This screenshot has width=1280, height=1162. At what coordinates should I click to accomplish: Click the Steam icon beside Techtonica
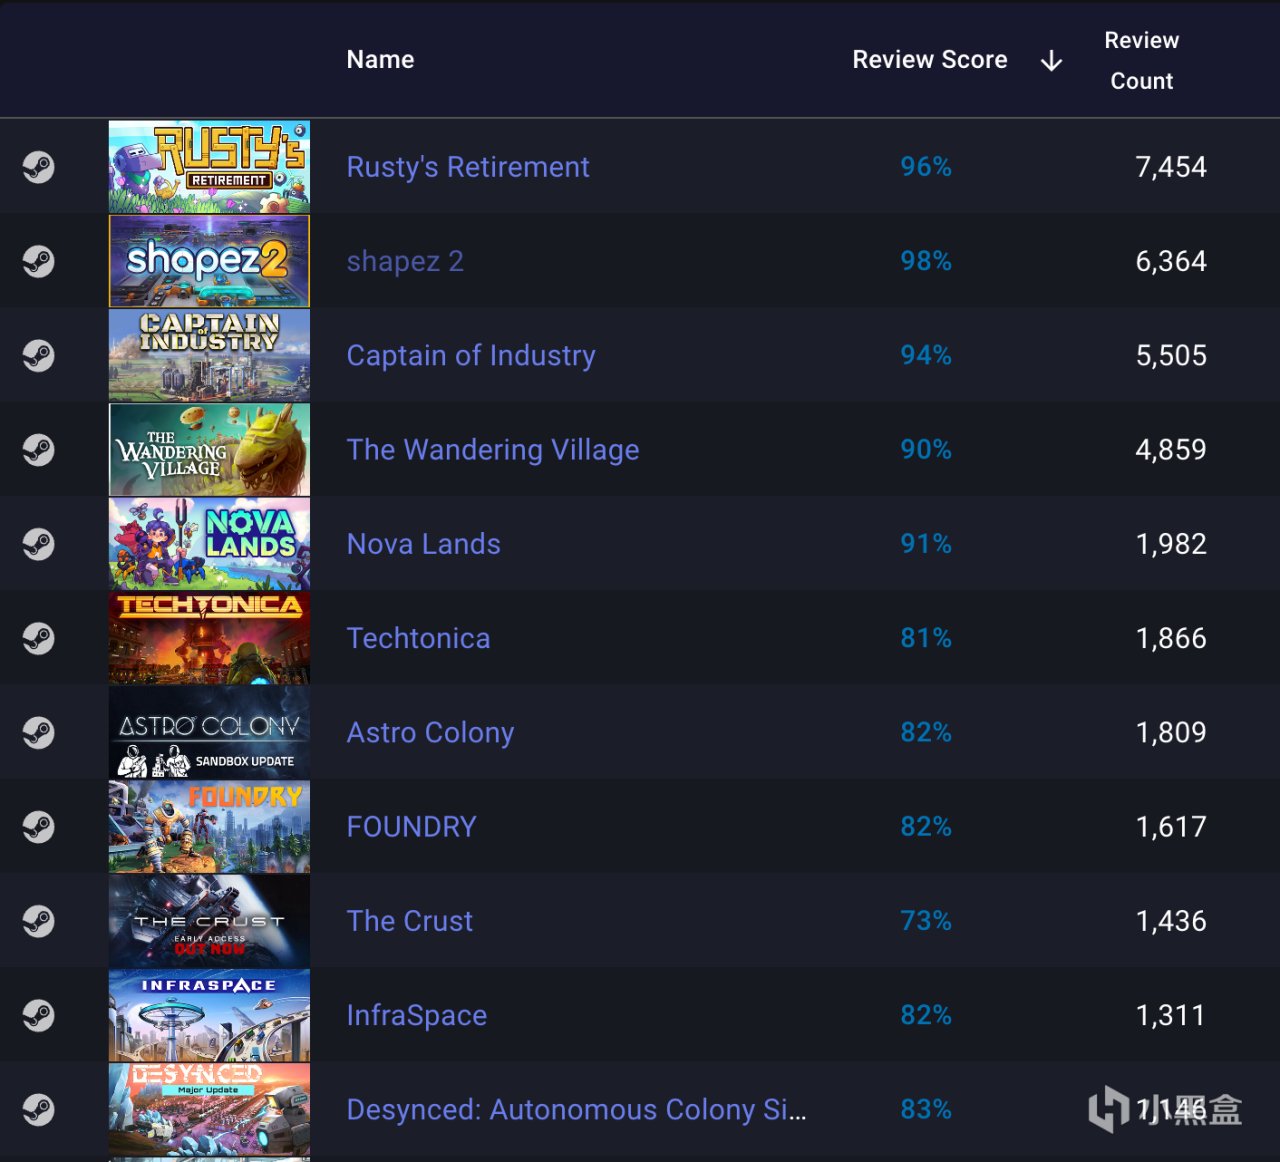(38, 638)
